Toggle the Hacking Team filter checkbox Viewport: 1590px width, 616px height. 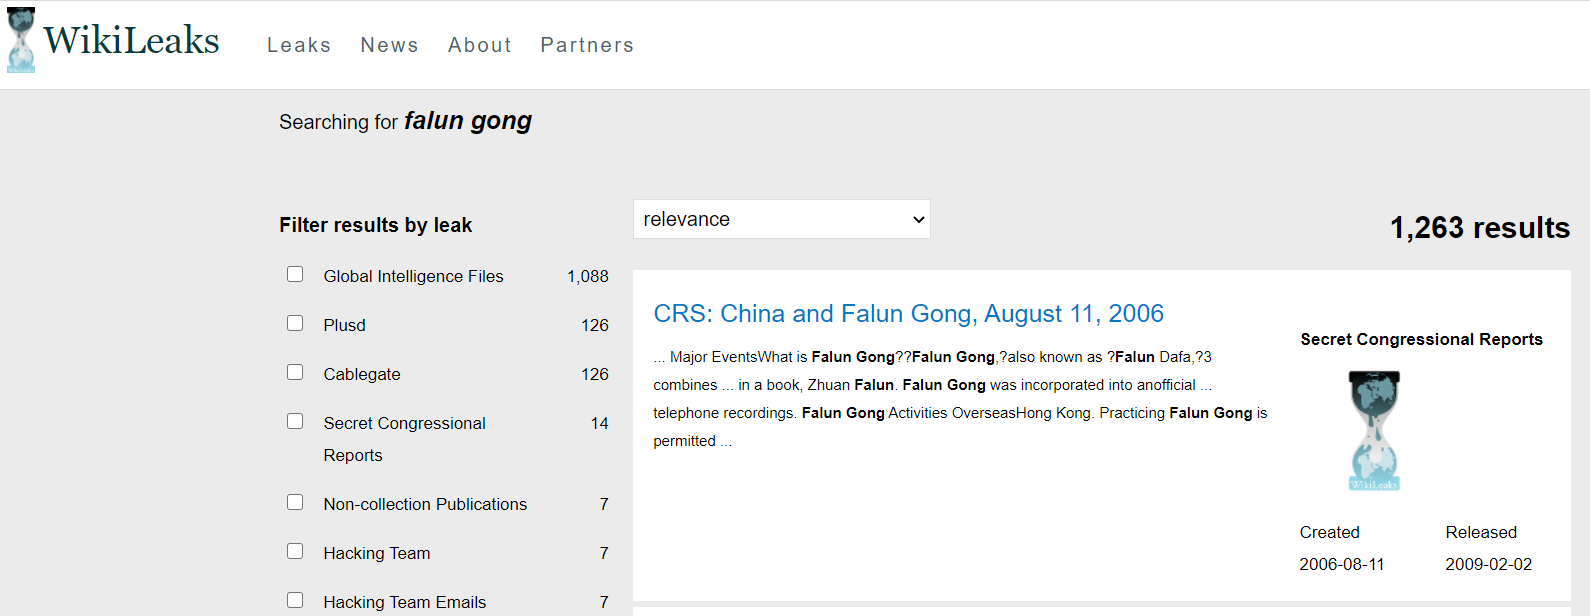click(x=295, y=551)
